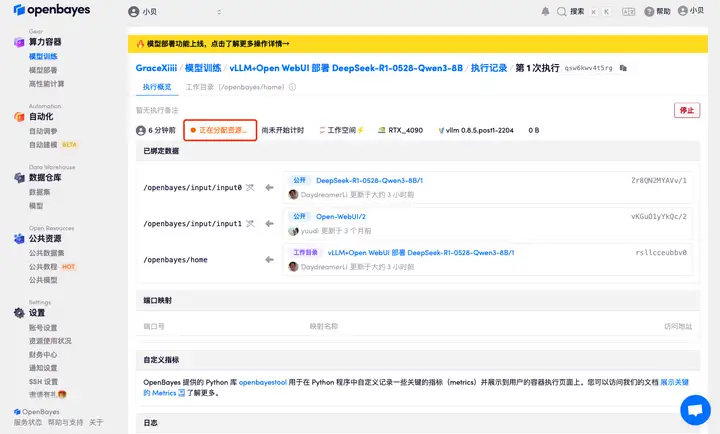This screenshot has height=434, width=720.
Task: Open the notifications bell
Action: point(545,11)
